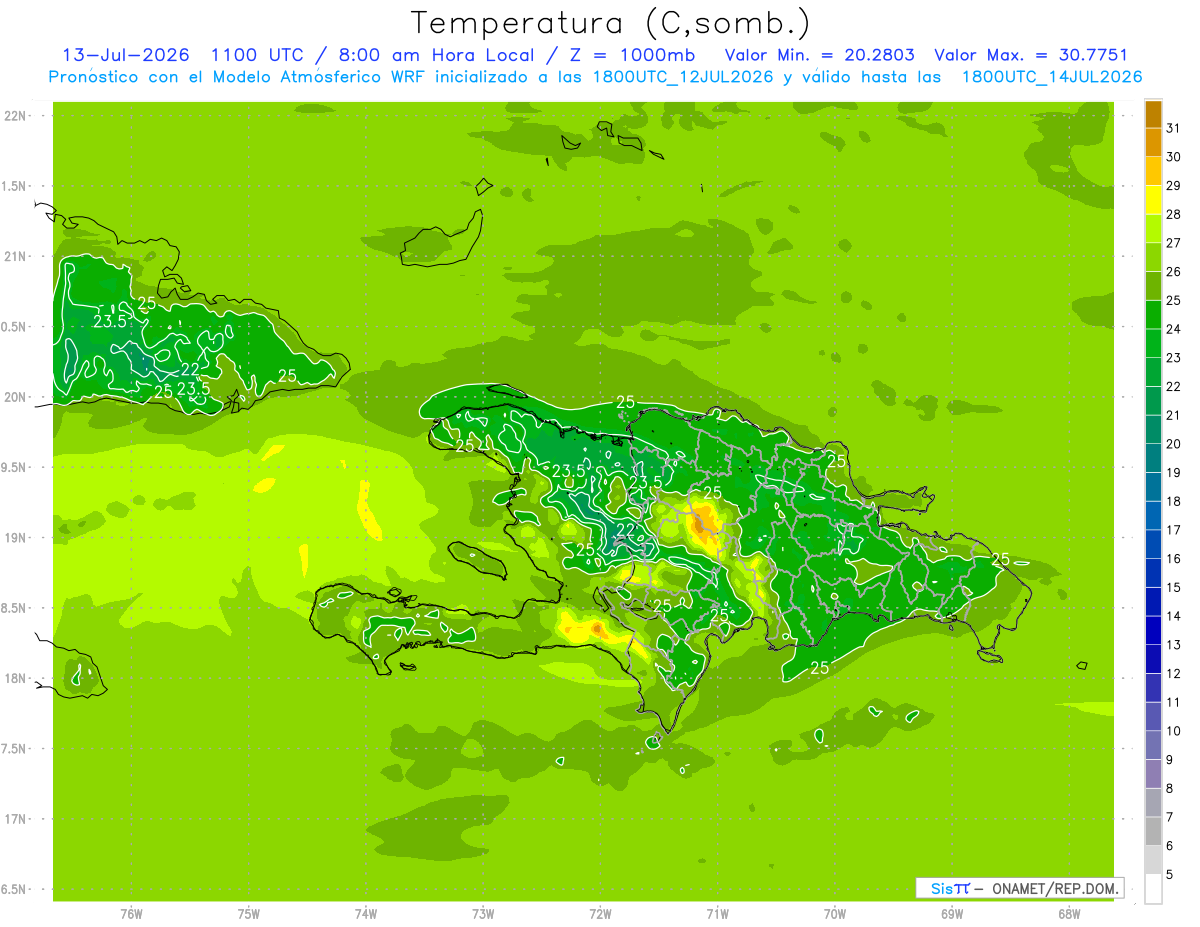Pick the lime legend swatch between 27 and 28

[x=1153, y=229]
